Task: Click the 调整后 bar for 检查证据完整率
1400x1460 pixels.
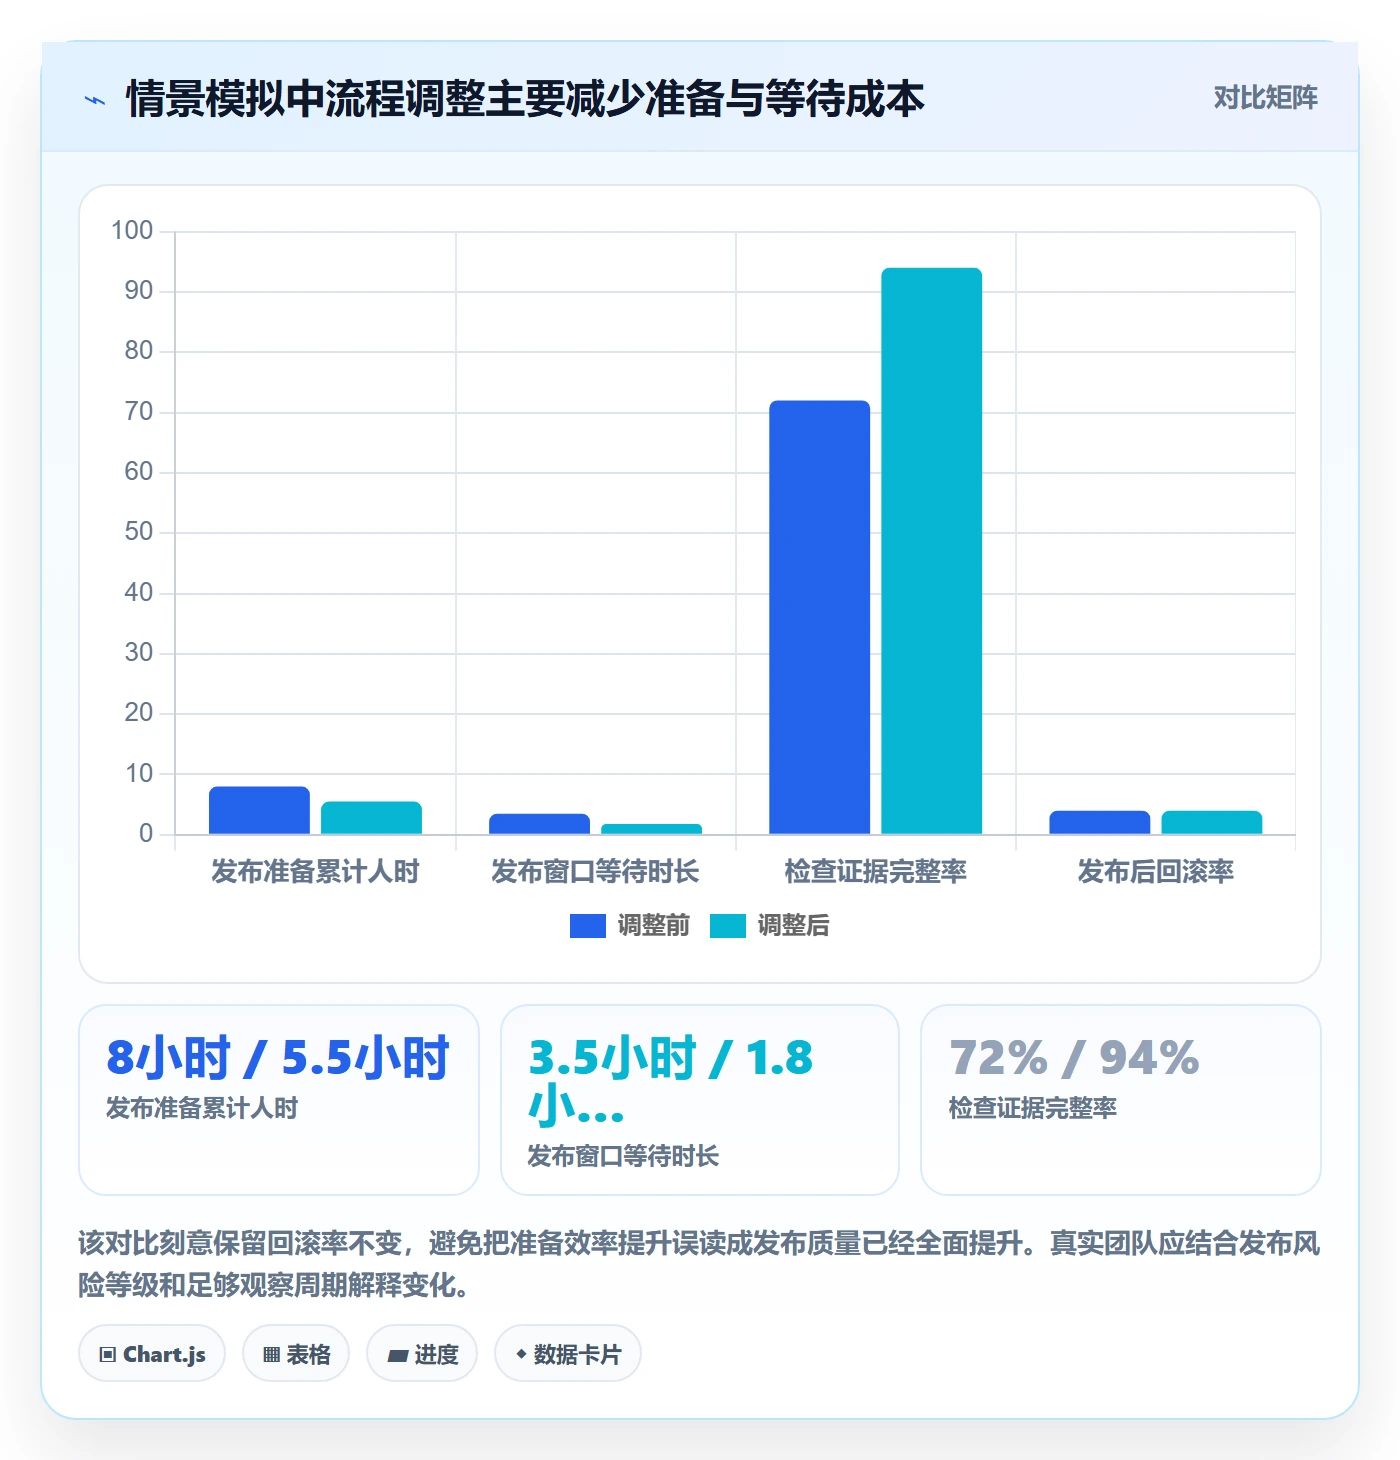Action: tap(931, 551)
